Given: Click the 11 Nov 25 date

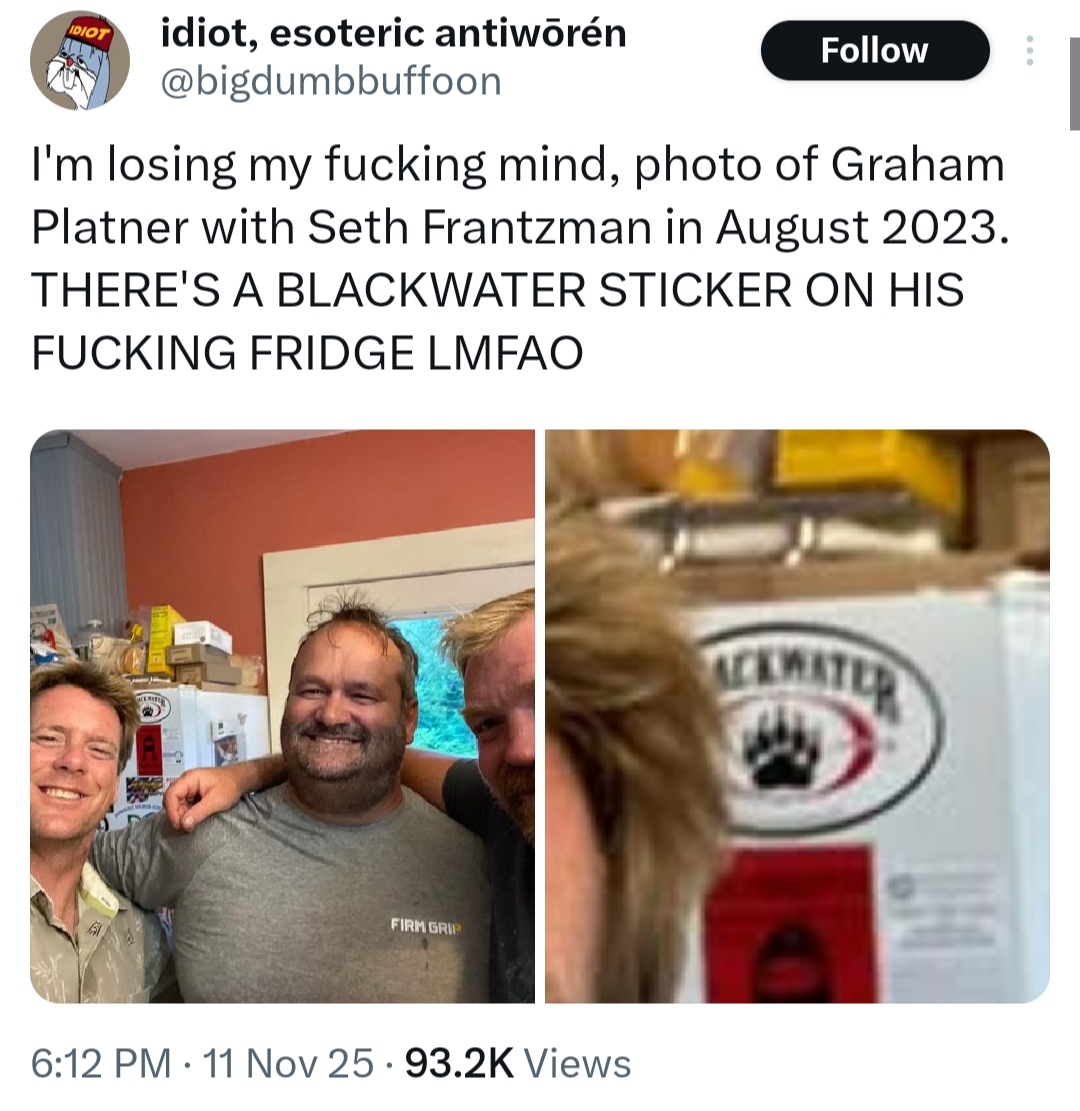Looking at the screenshot, I should [x=288, y=1064].
